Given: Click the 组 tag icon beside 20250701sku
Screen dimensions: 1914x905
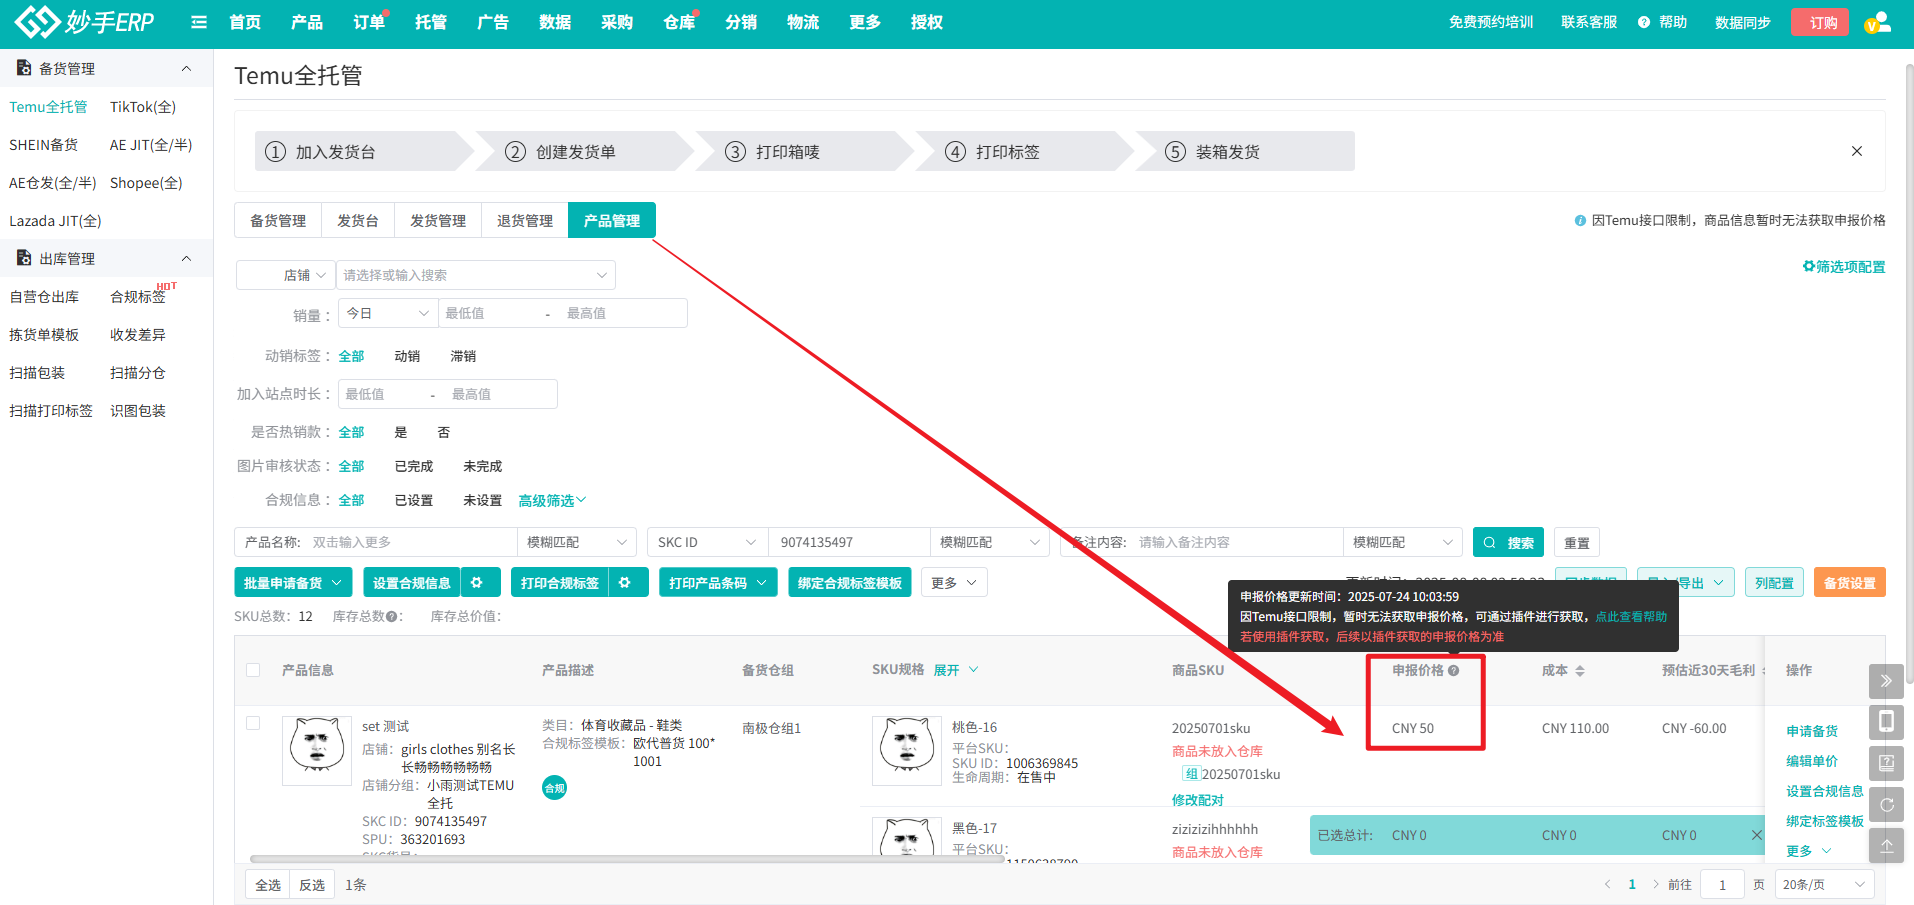Looking at the screenshot, I should (x=1191, y=774).
